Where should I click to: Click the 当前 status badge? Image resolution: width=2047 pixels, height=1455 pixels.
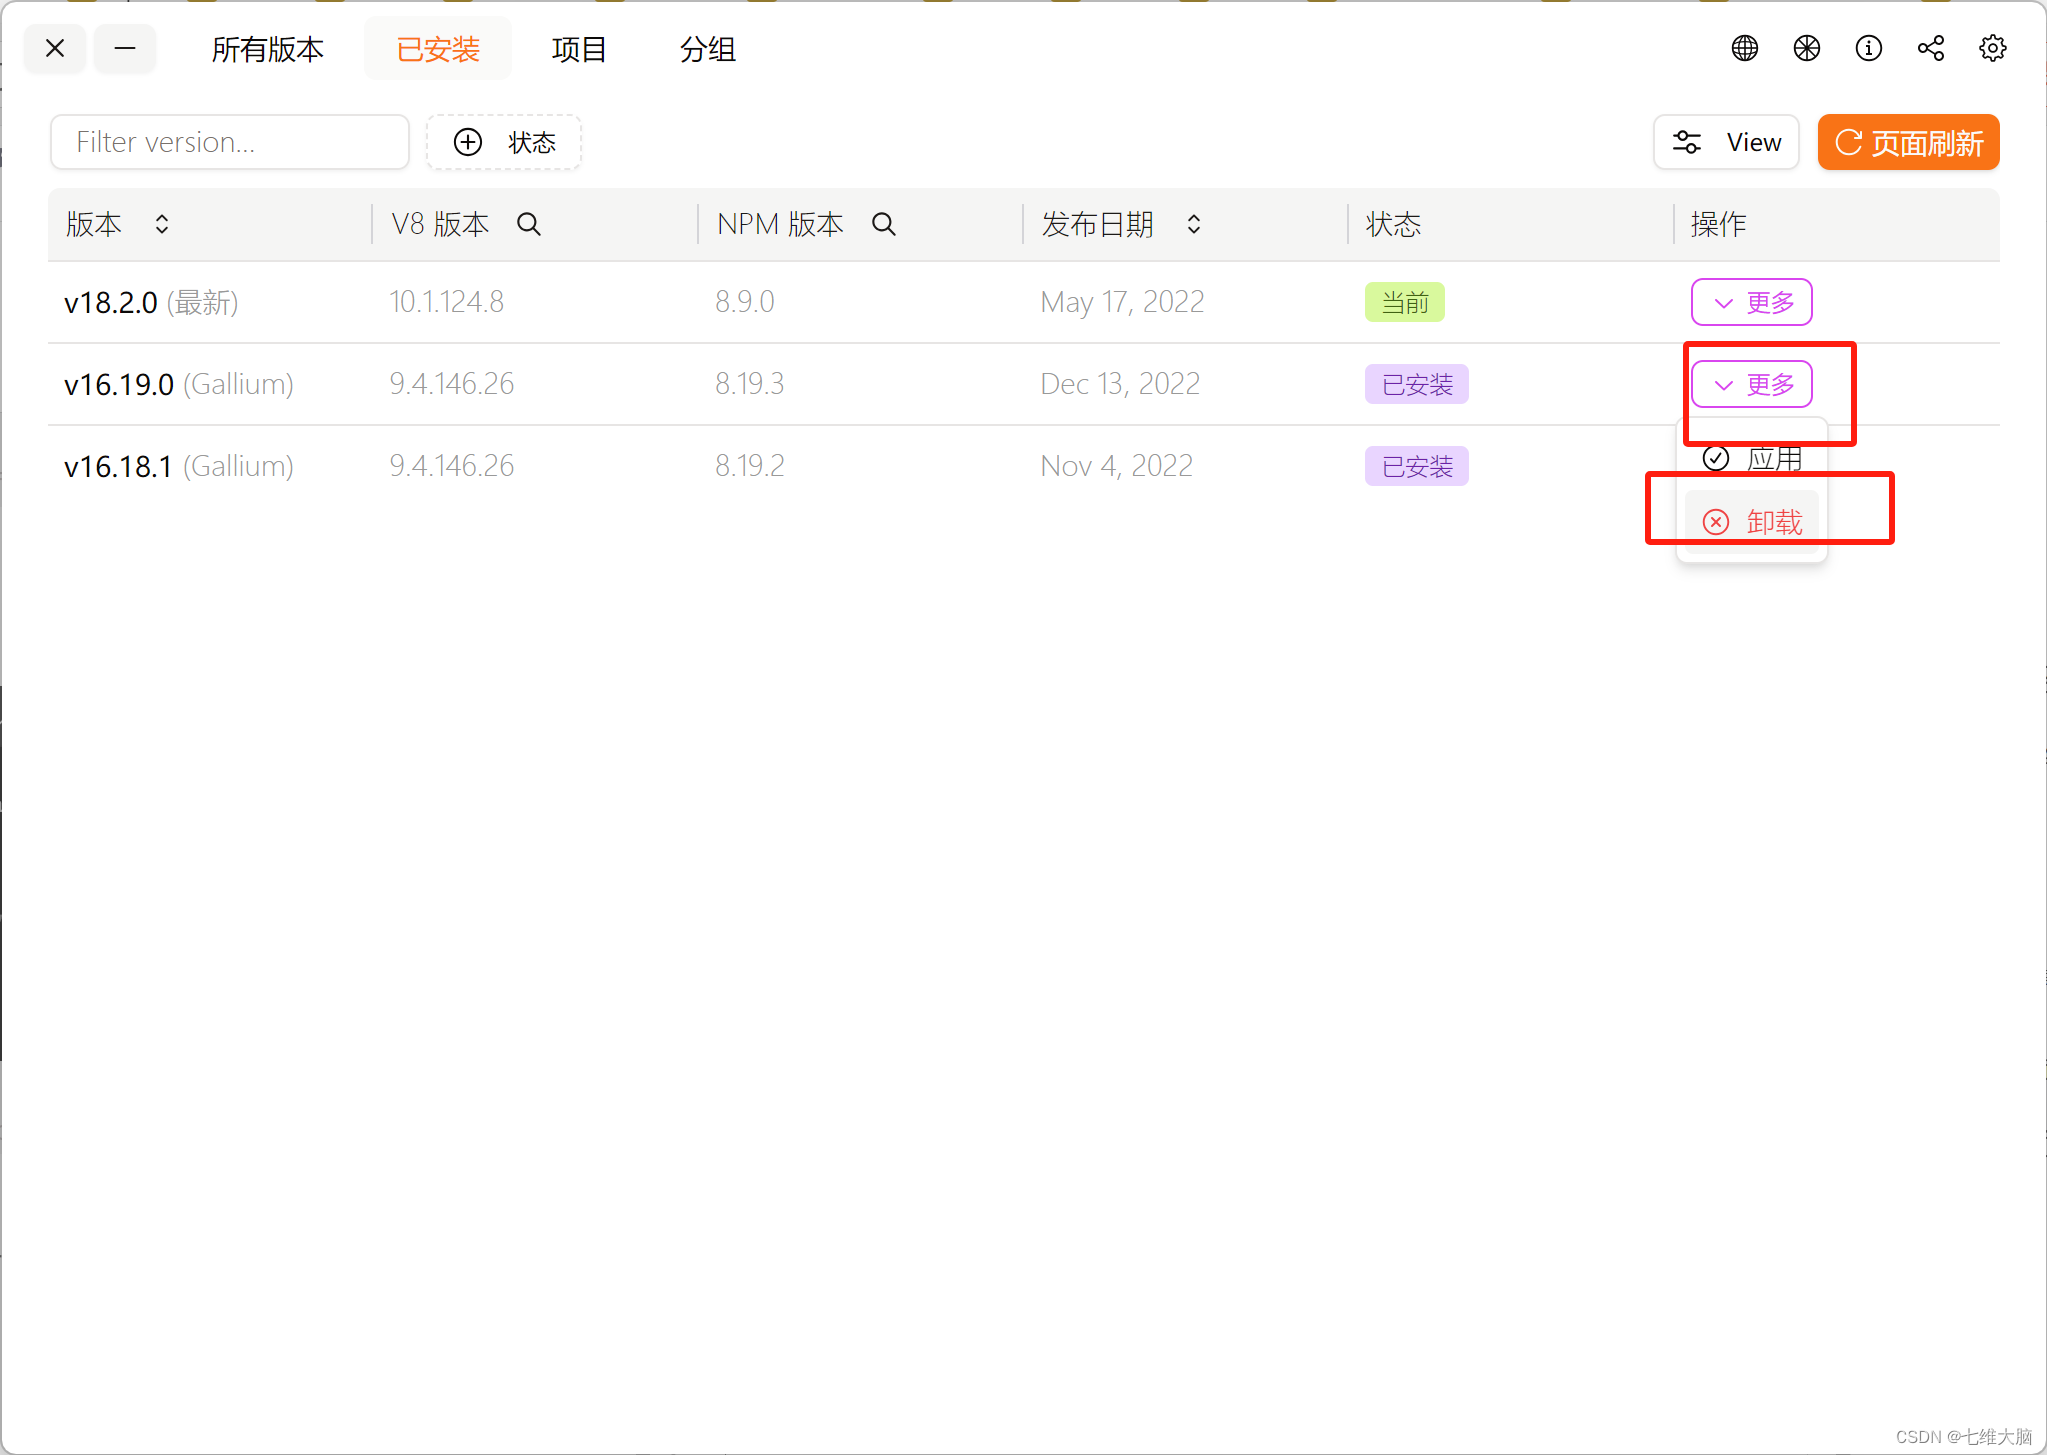tap(1404, 302)
